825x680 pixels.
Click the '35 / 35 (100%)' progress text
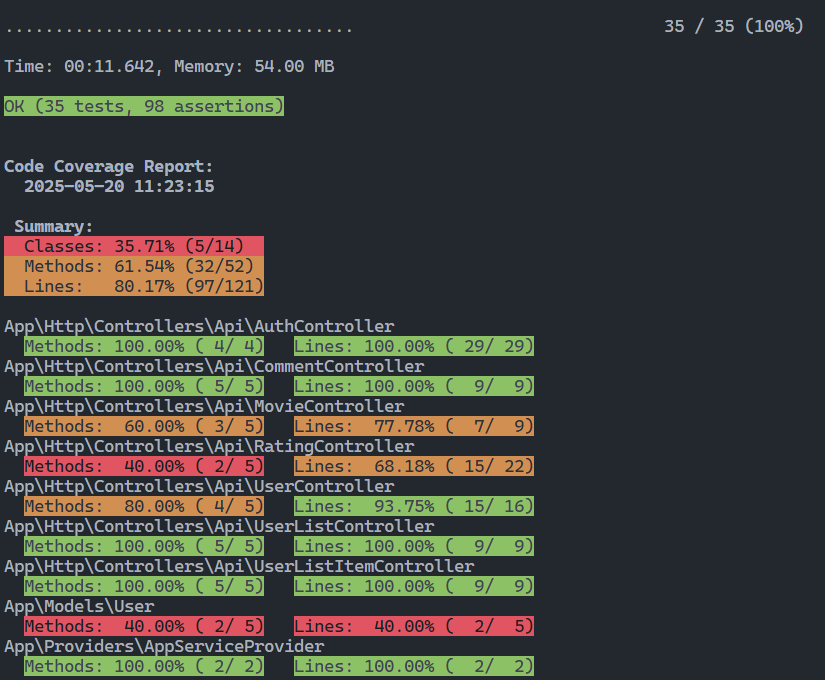coord(733,26)
